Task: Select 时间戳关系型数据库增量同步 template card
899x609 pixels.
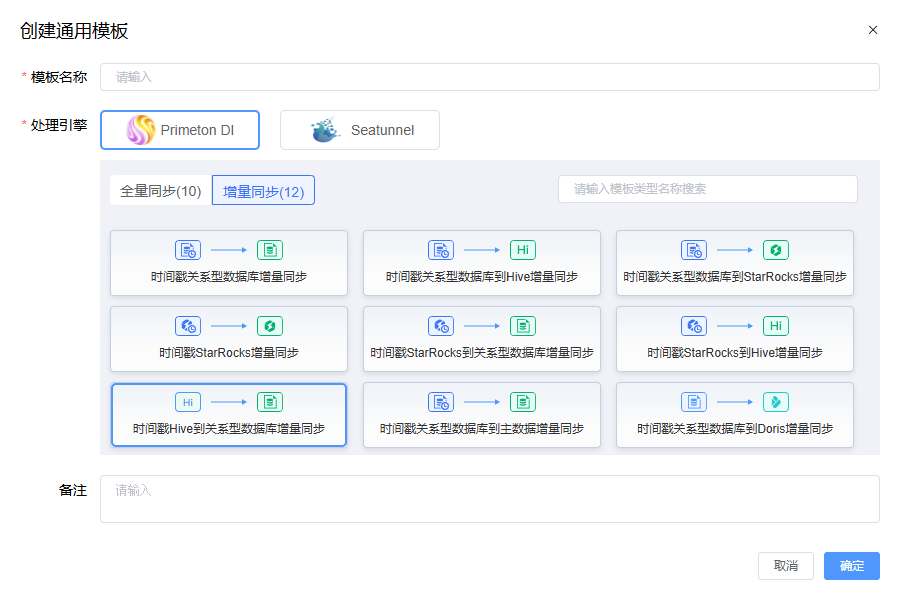Action: pyautogui.click(x=229, y=263)
